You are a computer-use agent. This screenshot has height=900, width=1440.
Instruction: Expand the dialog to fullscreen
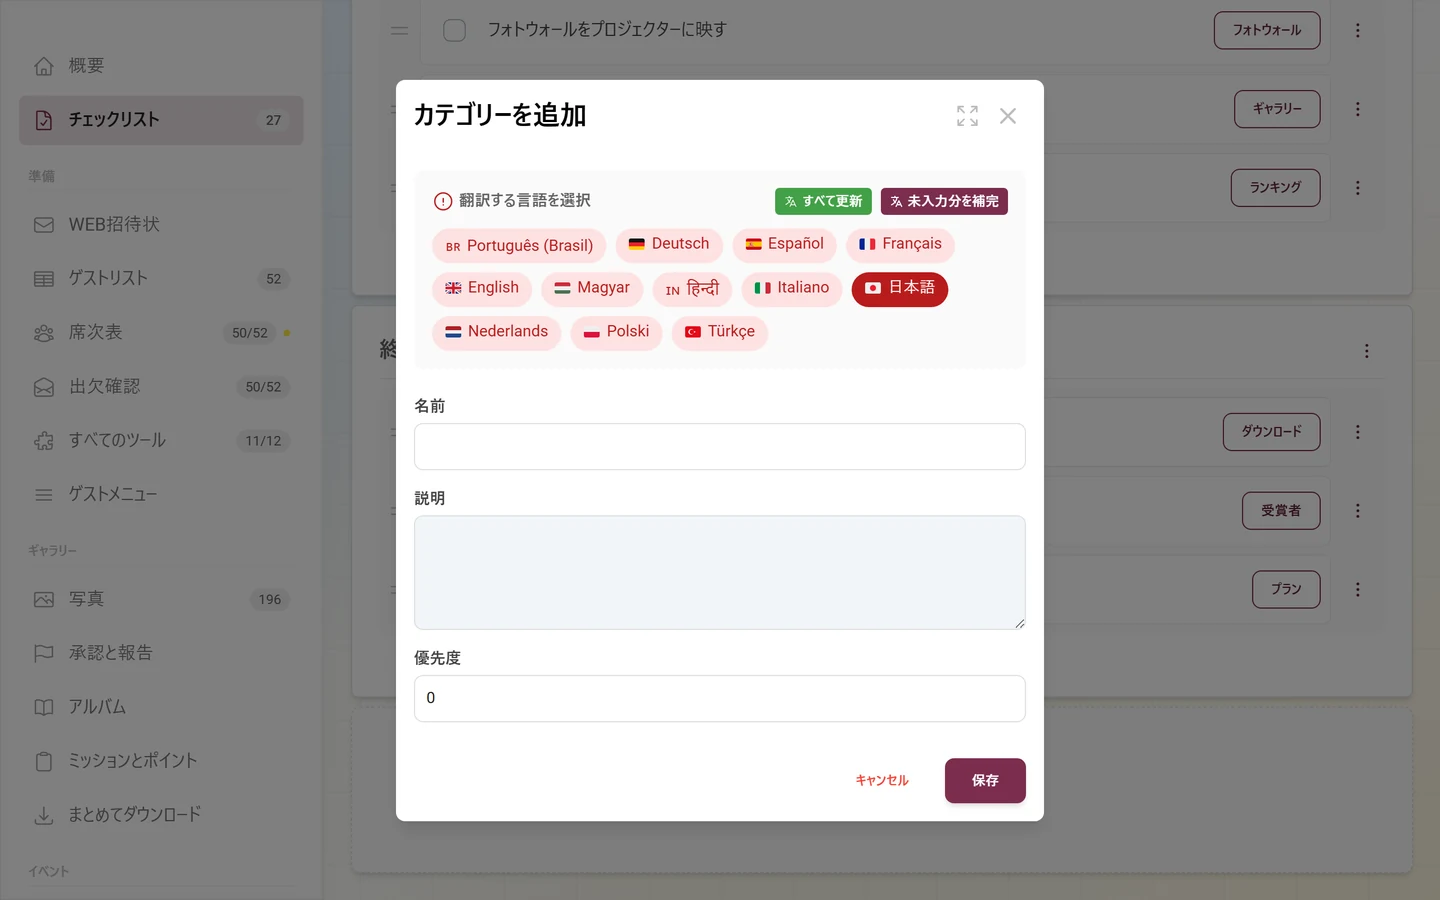click(967, 116)
